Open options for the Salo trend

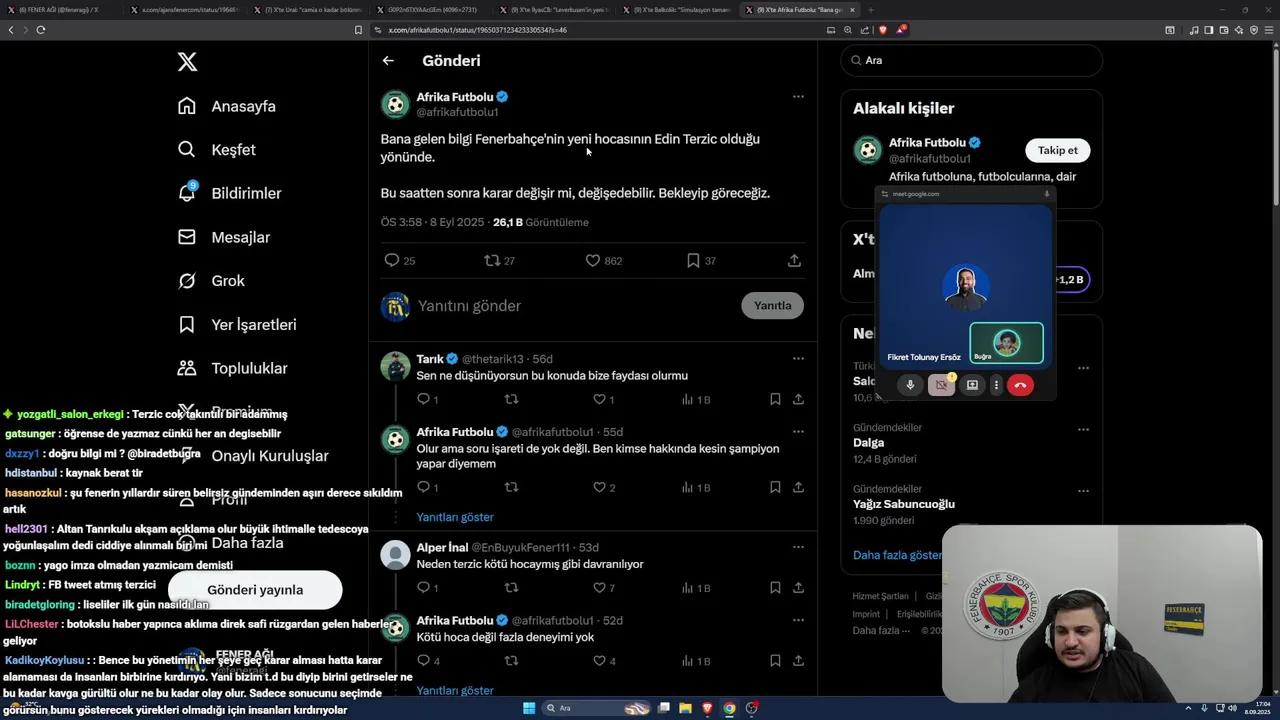click(x=1083, y=369)
